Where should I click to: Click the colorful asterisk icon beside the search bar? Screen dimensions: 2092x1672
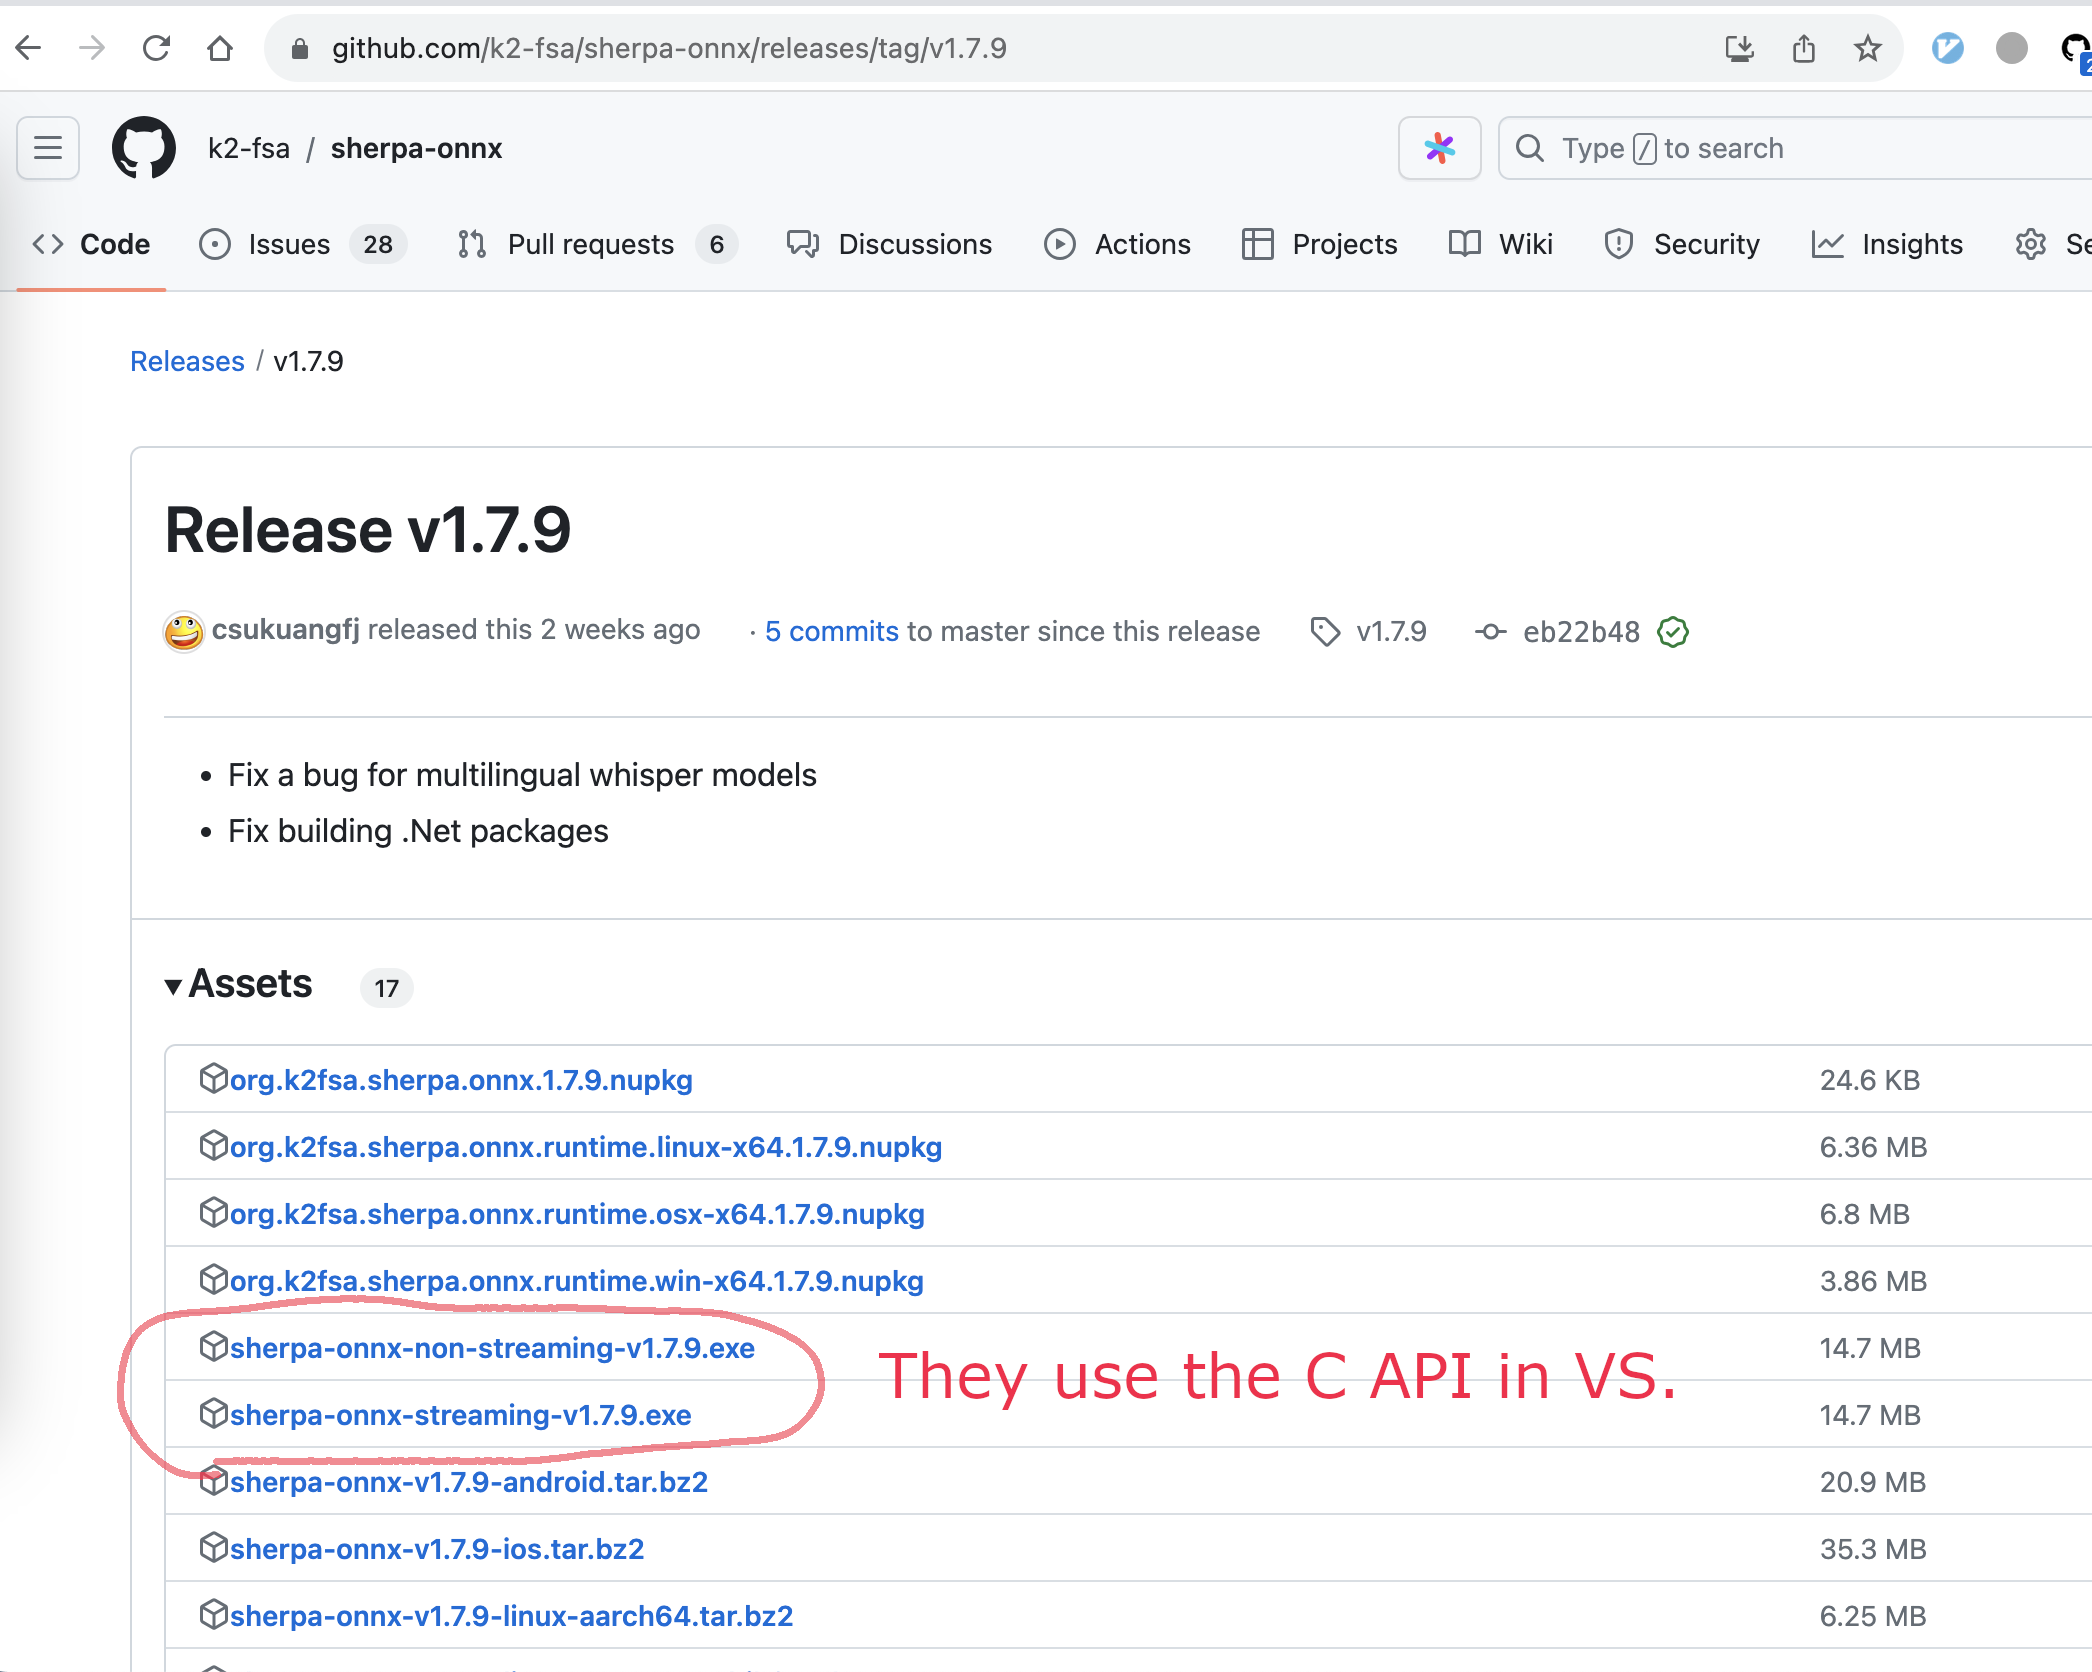coord(1439,148)
